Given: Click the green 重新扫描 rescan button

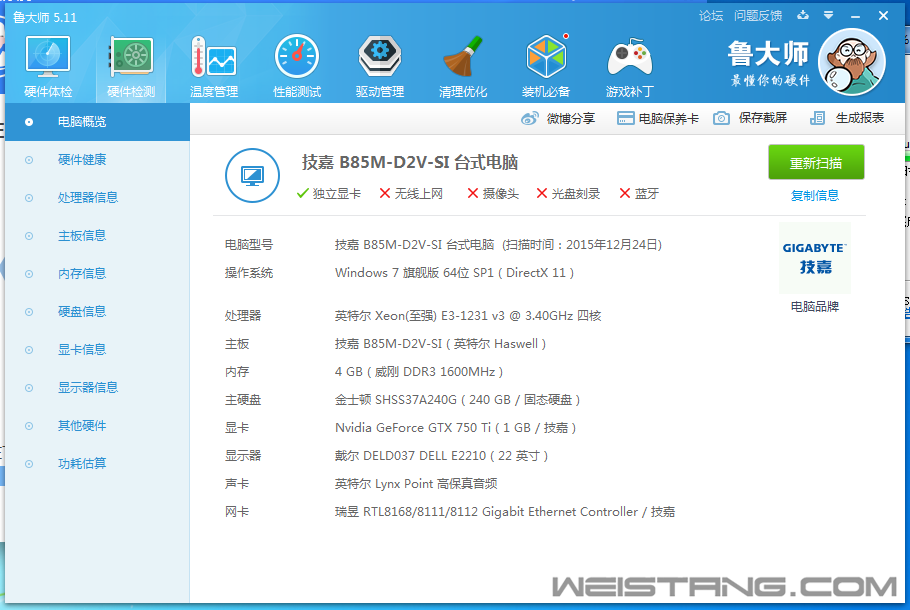Looking at the screenshot, I should [816, 163].
